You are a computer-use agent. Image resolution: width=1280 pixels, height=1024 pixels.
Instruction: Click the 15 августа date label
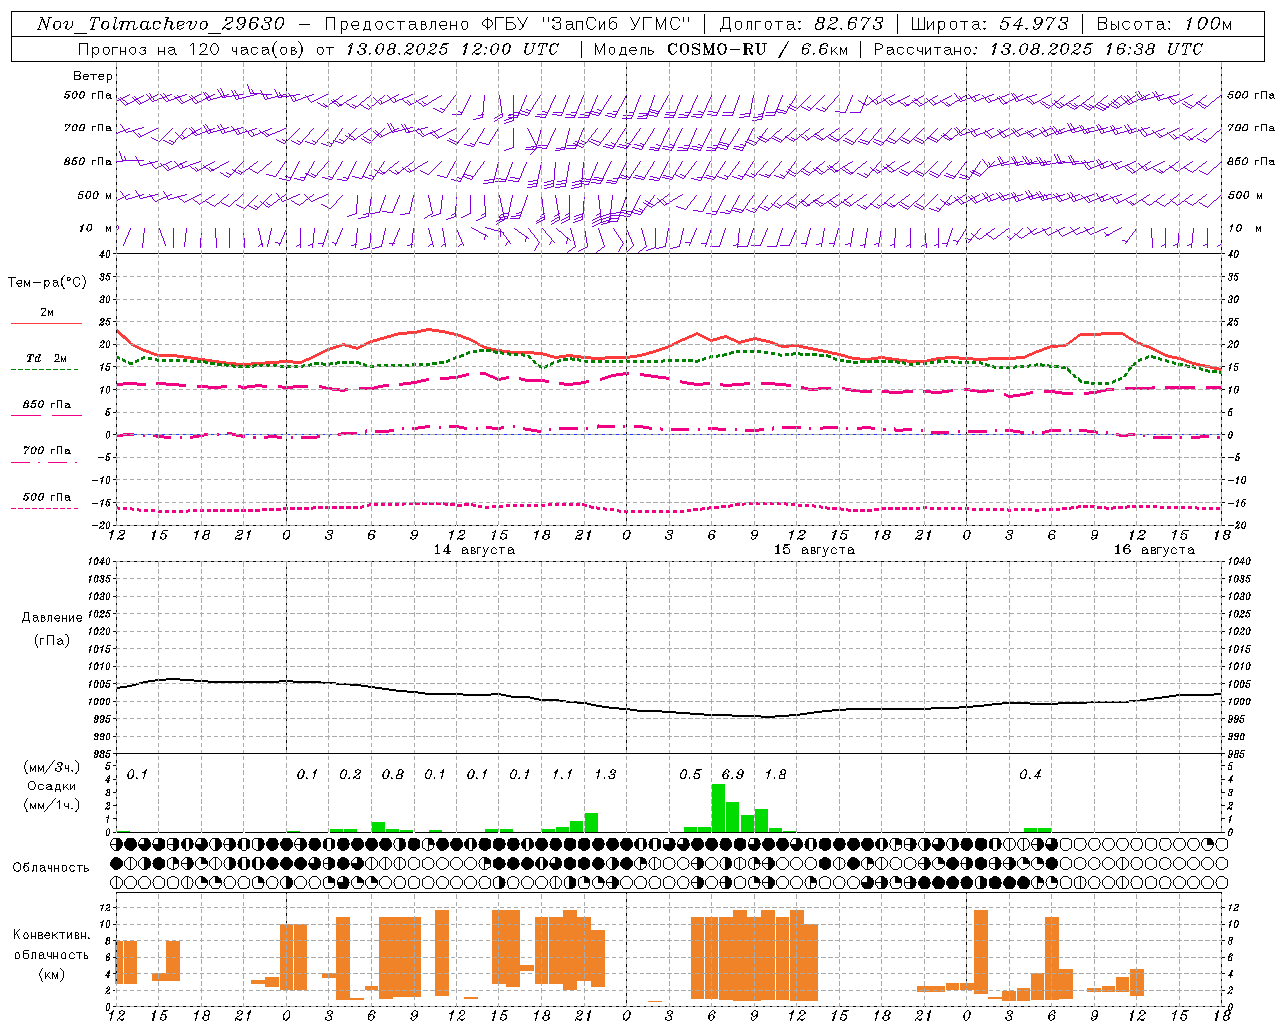pos(814,550)
